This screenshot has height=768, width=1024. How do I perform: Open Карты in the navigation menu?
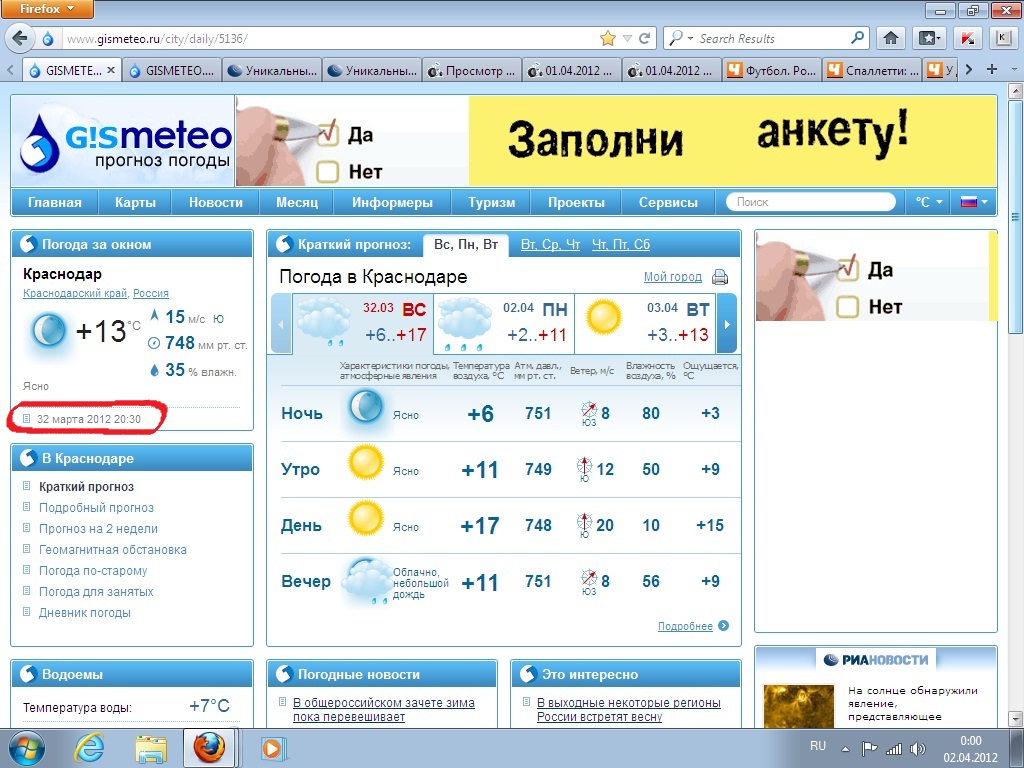click(x=135, y=202)
